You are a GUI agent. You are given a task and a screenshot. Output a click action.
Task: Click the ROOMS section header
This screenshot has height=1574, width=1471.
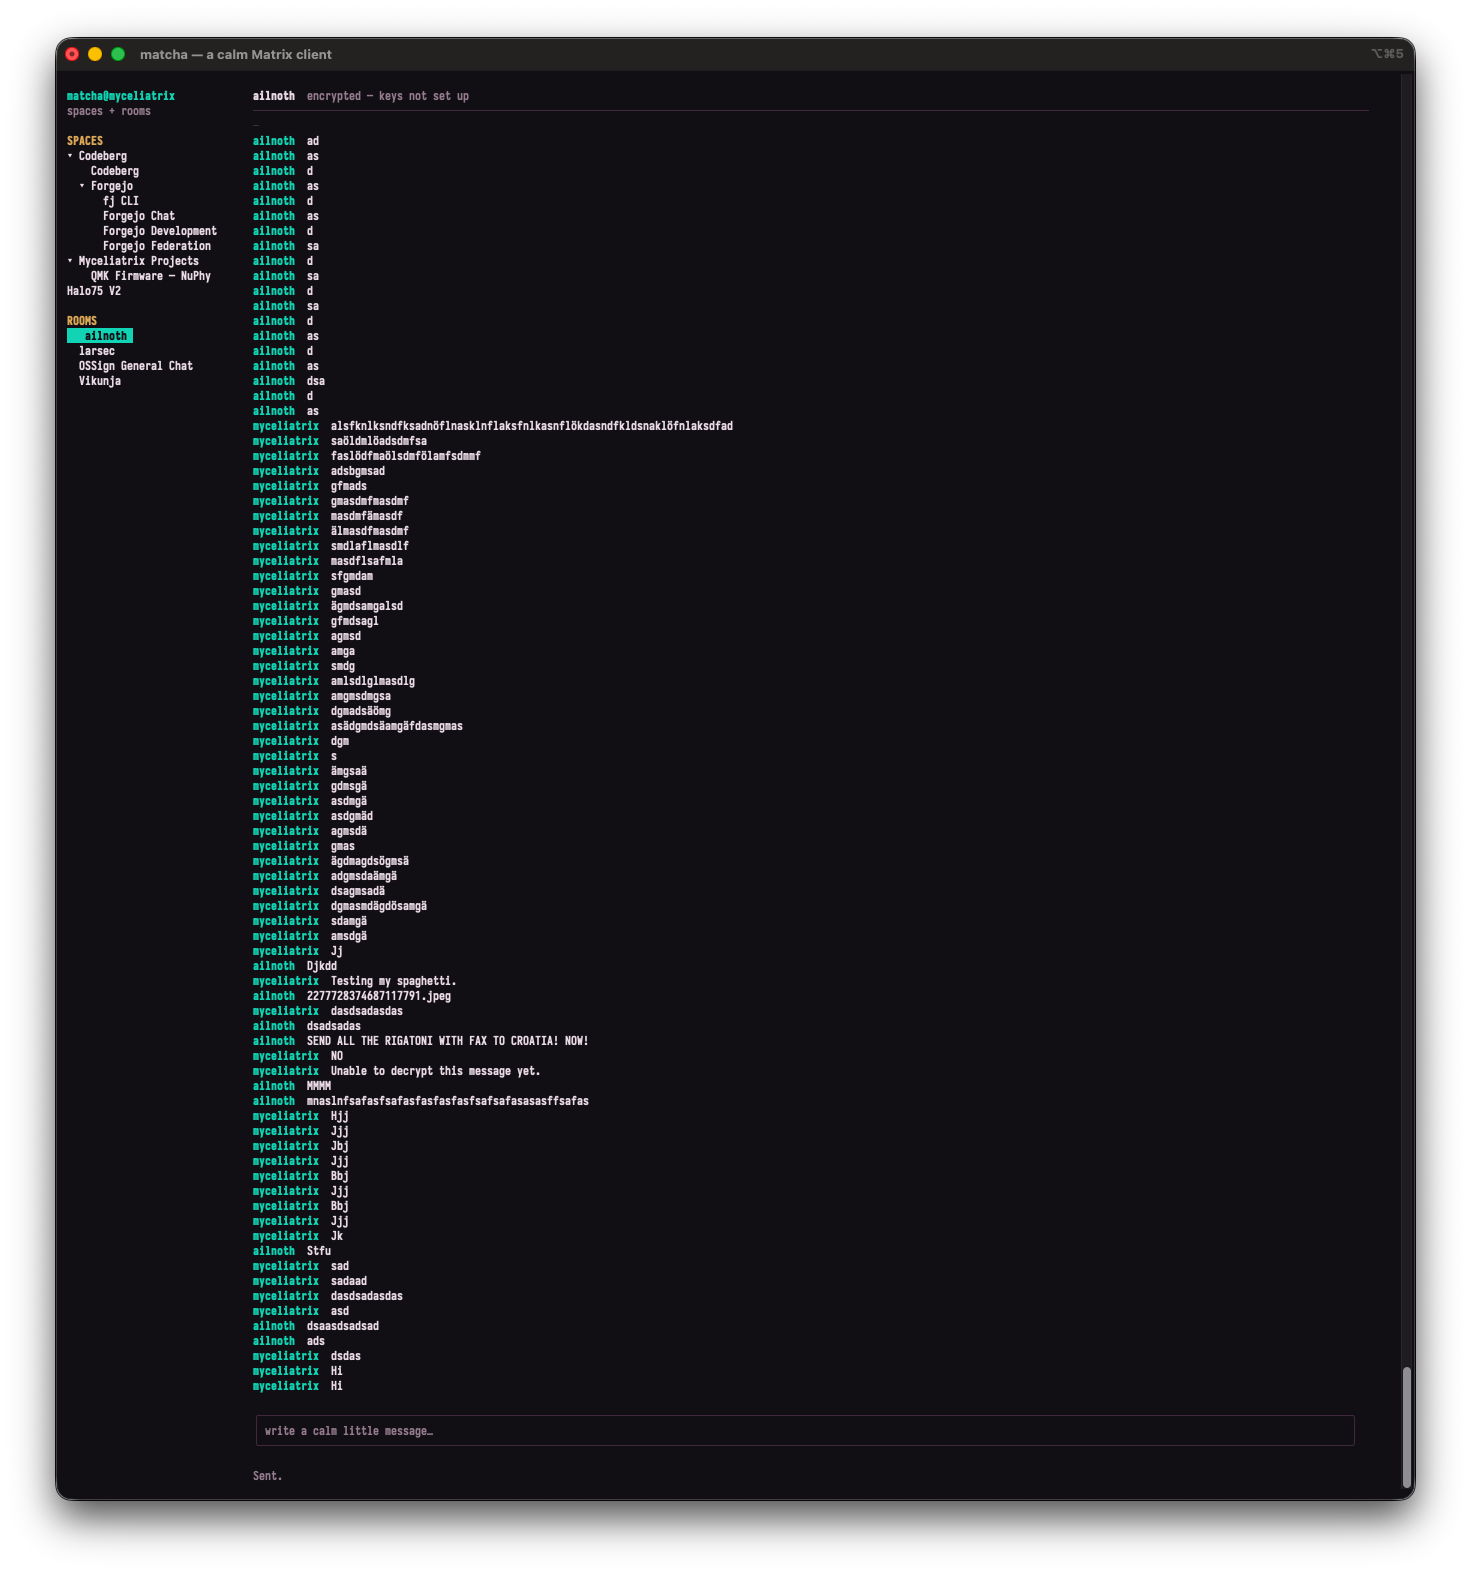point(82,321)
